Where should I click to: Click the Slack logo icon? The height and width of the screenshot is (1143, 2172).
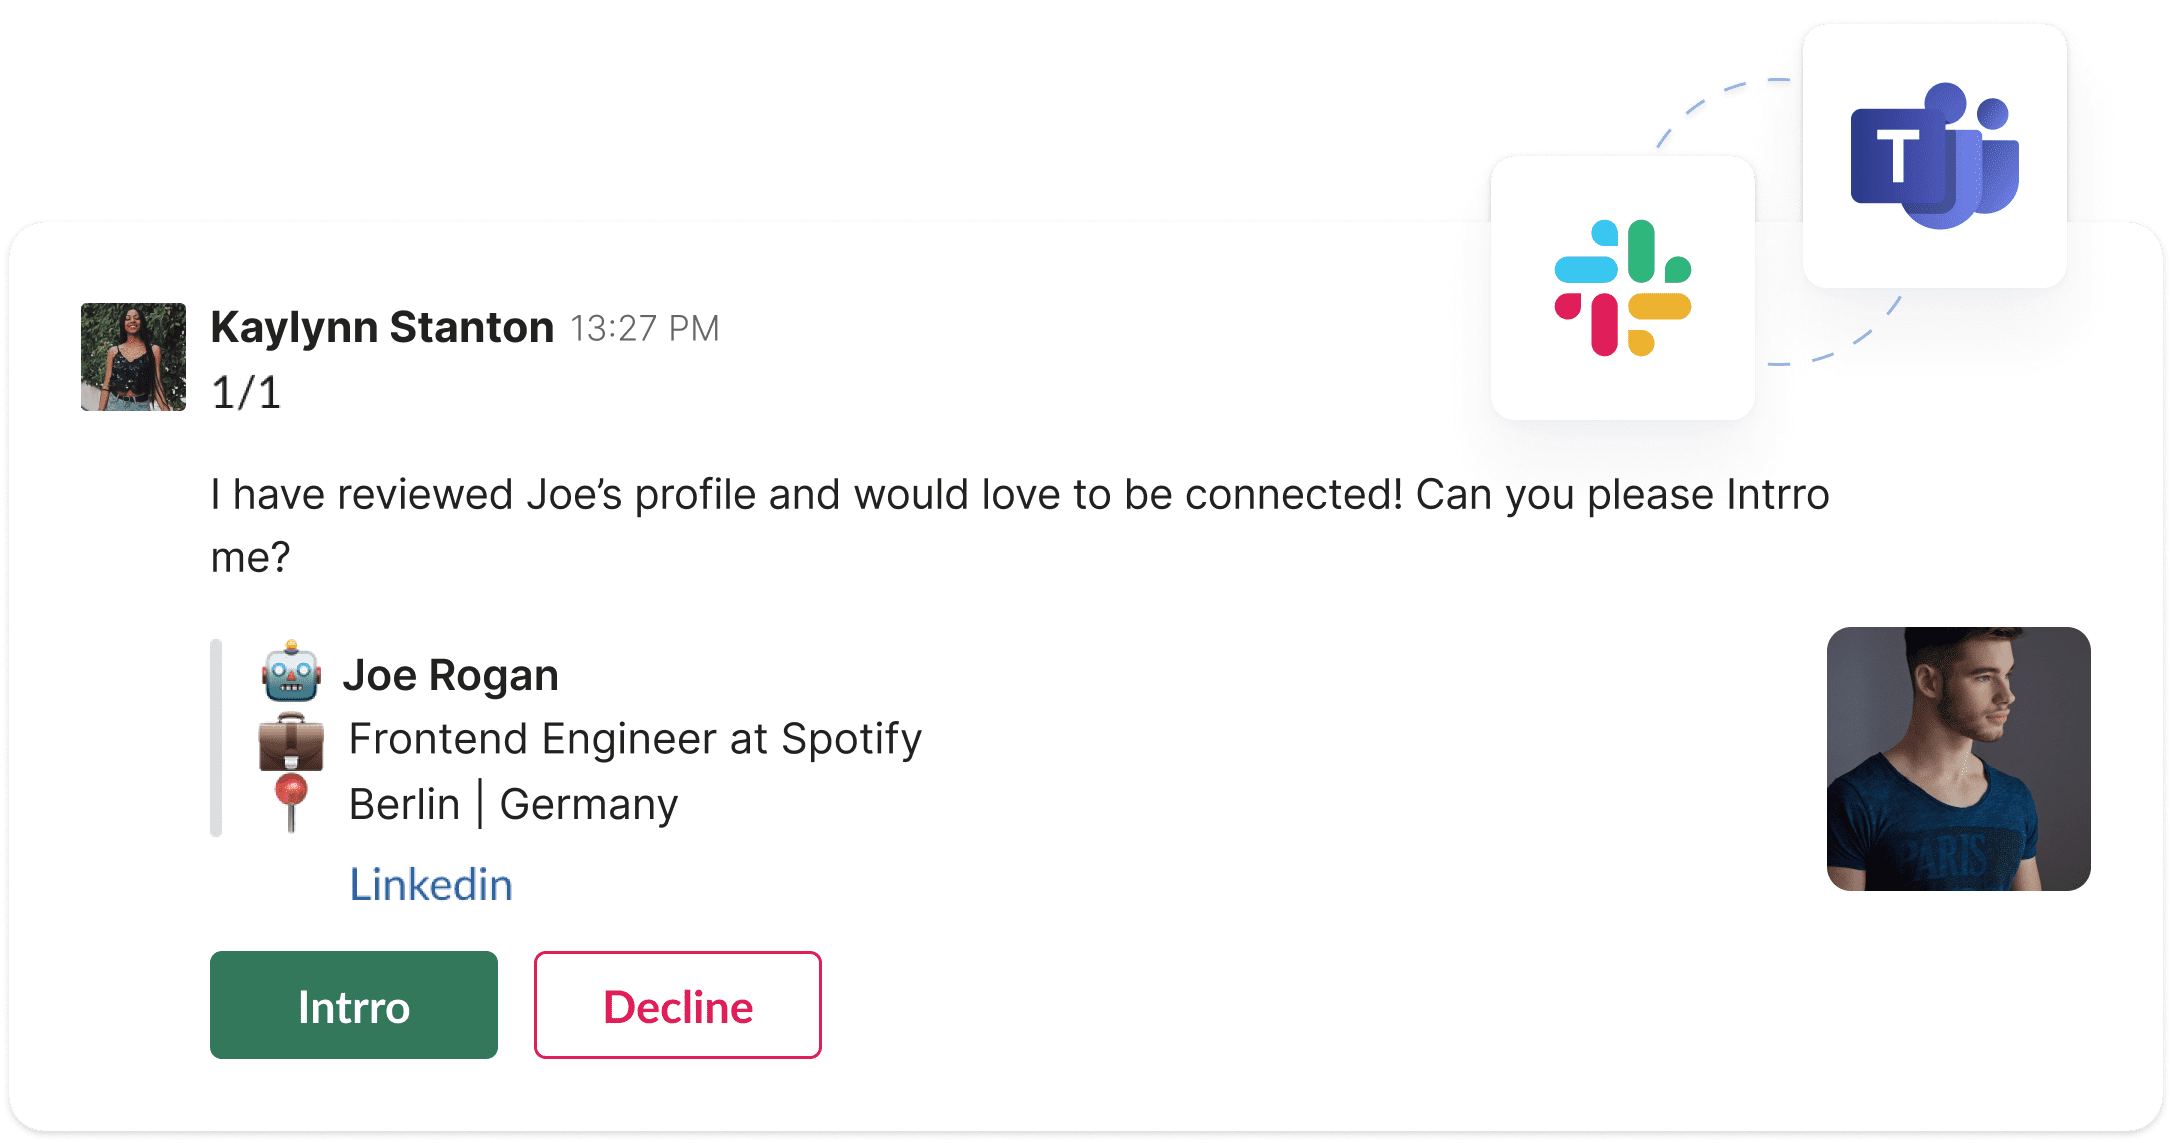click(x=1623, y=288)
